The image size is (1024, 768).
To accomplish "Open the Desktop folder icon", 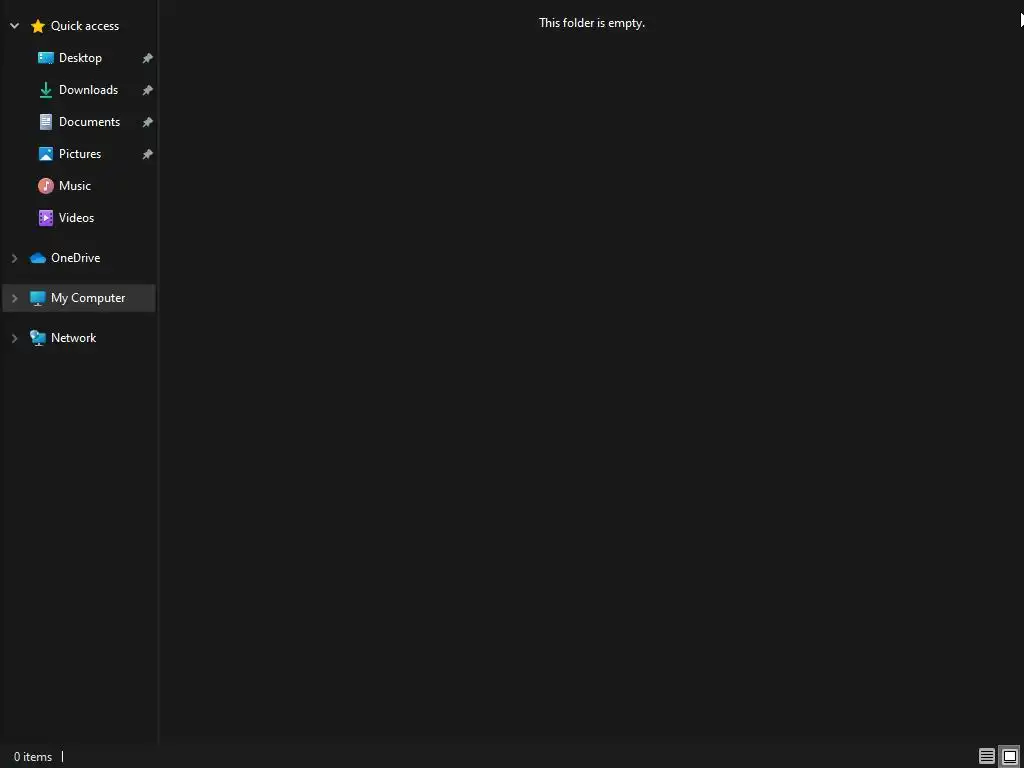I will coord(46,58).
